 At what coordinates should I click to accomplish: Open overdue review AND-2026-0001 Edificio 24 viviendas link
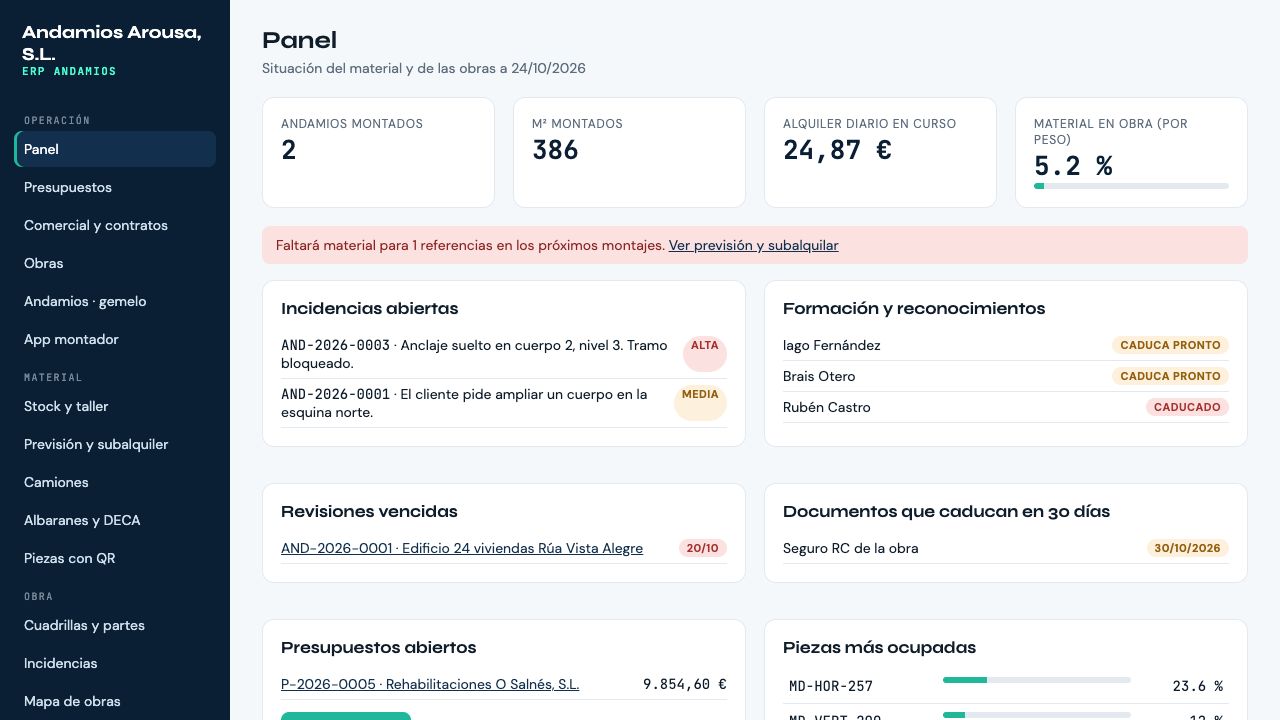(x=462, y=548)
